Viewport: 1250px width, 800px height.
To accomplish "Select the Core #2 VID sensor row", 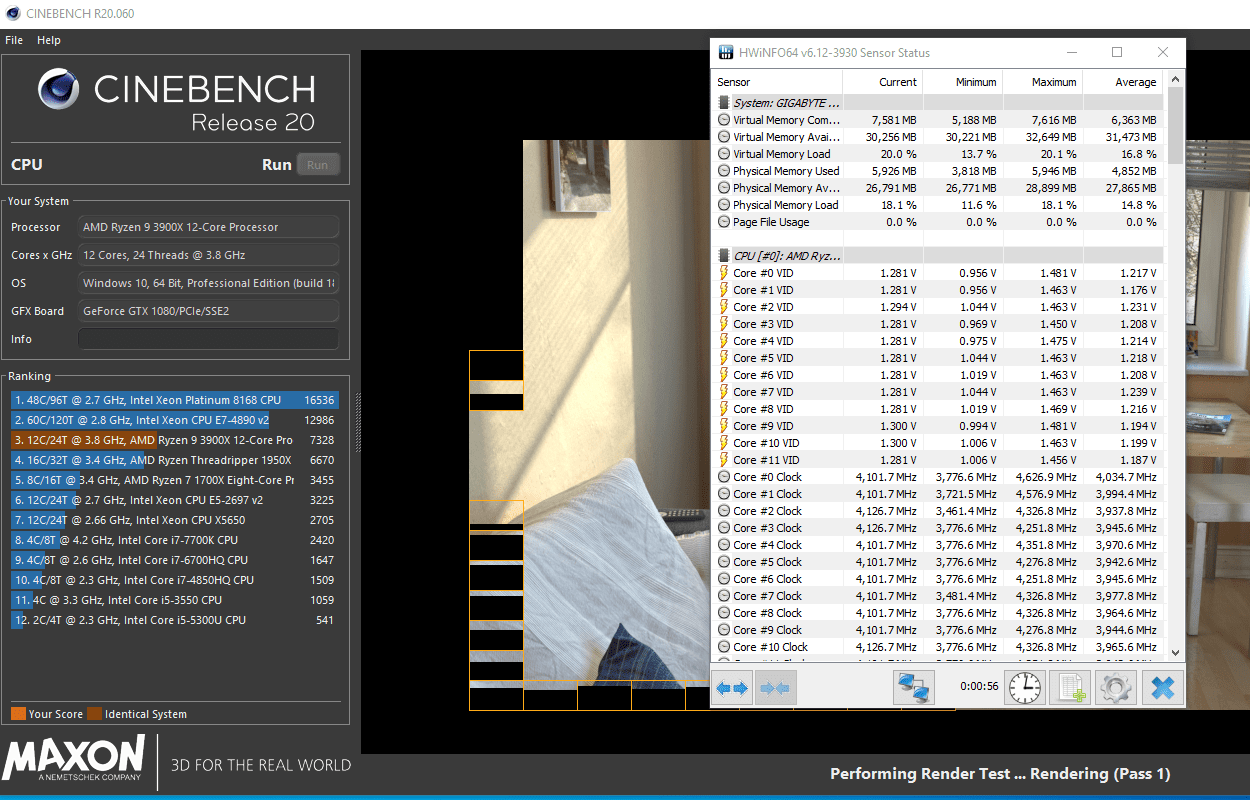I will 938,307.
